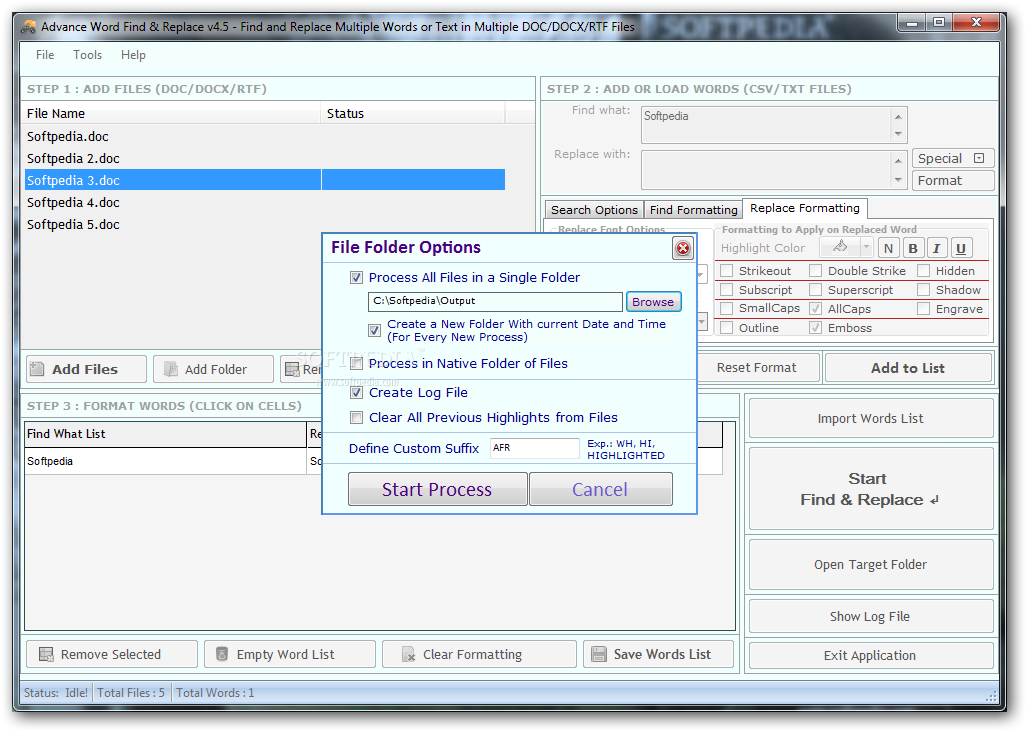Enable Process in Native Folder of Files

click(356, 363)
